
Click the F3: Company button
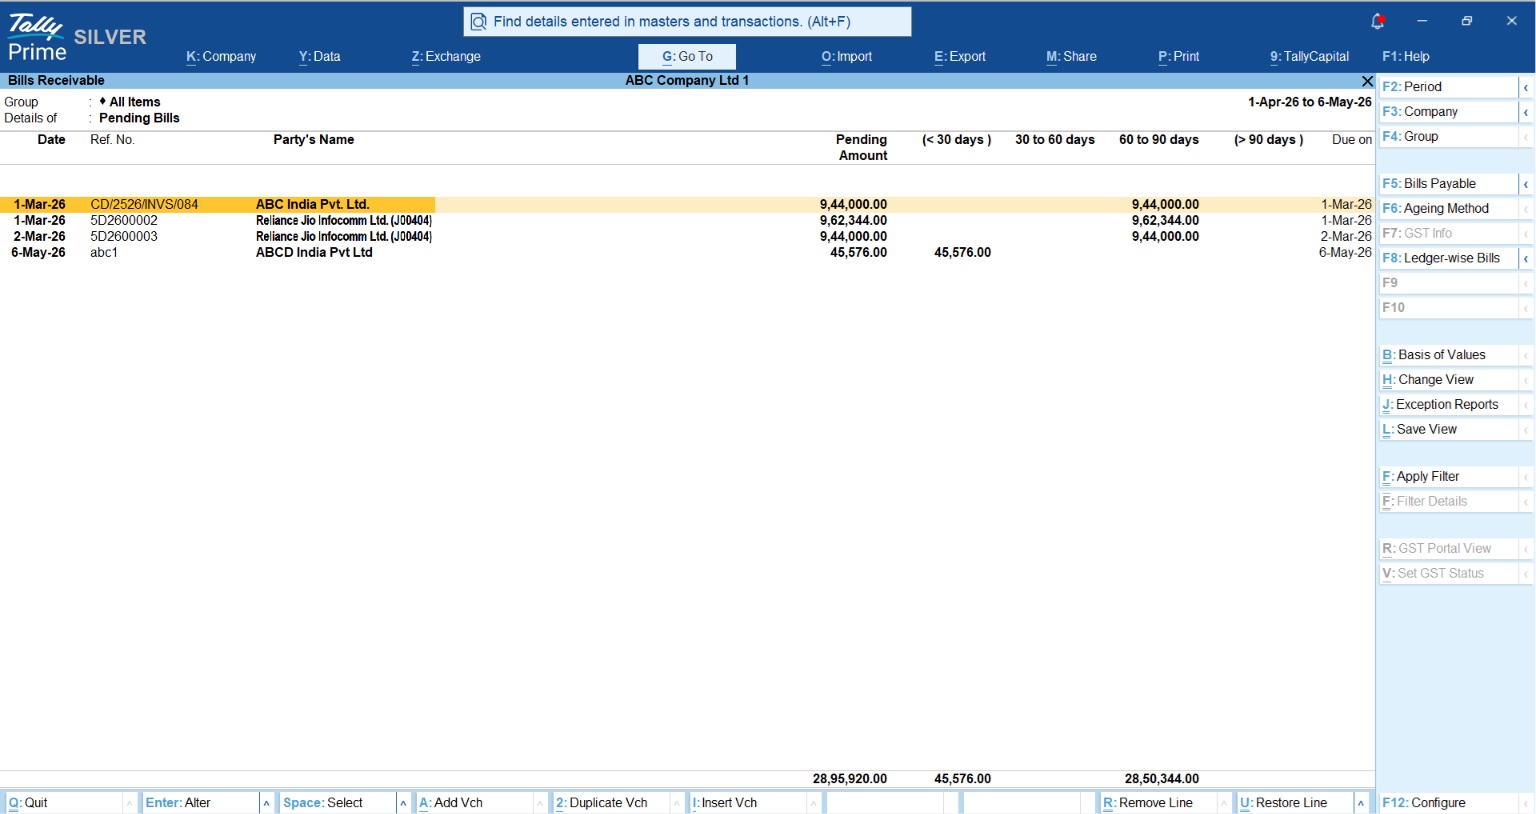(x=1448, y=112)
